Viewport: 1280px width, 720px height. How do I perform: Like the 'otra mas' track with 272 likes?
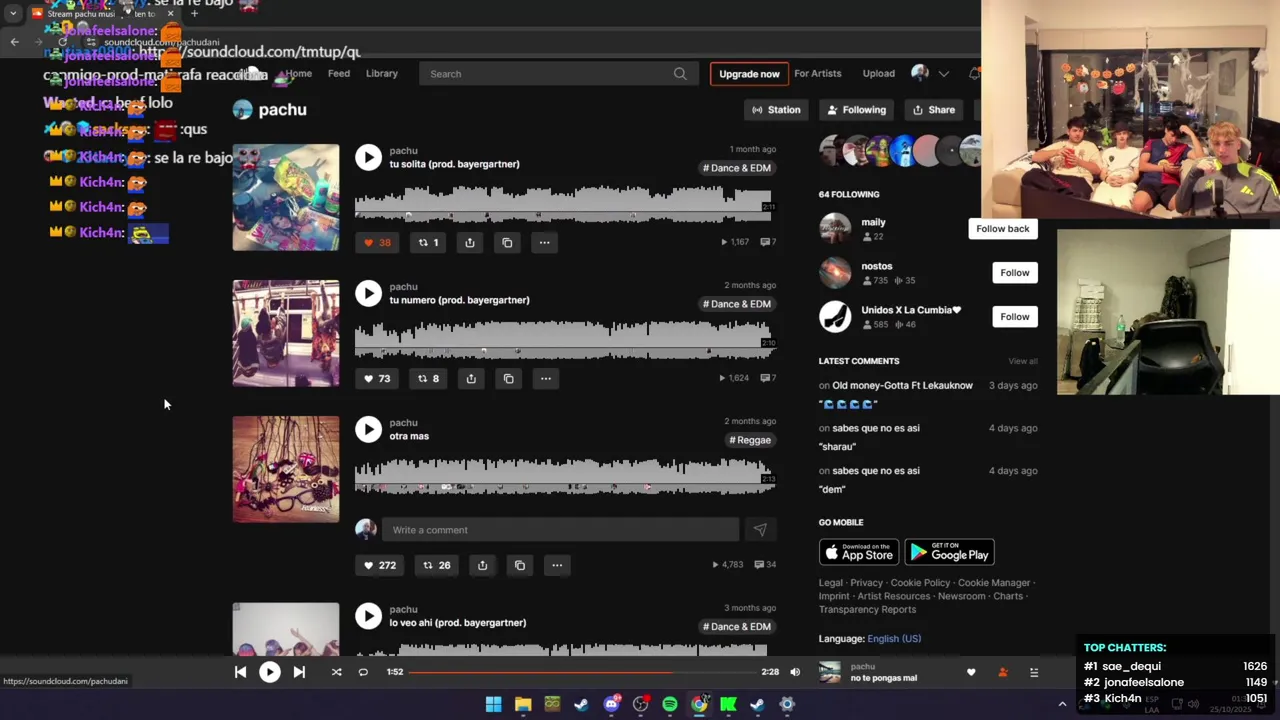[x=380, y=565]
